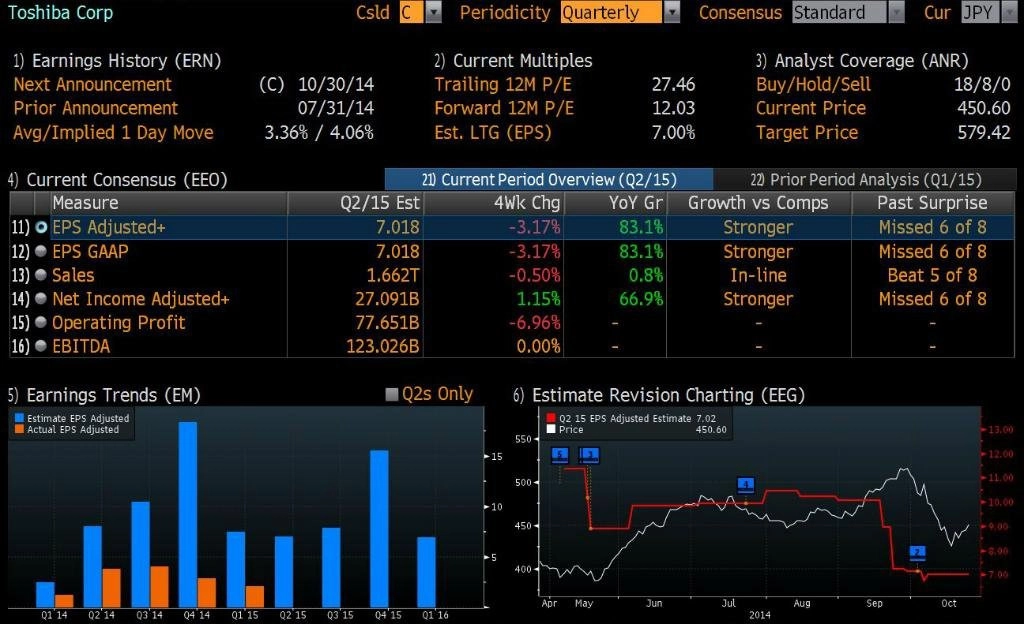Image resolution: width=1024 pixels, height=624 pixels.
Task: Click the Toshiba Corp title
Action: (60, 12)
